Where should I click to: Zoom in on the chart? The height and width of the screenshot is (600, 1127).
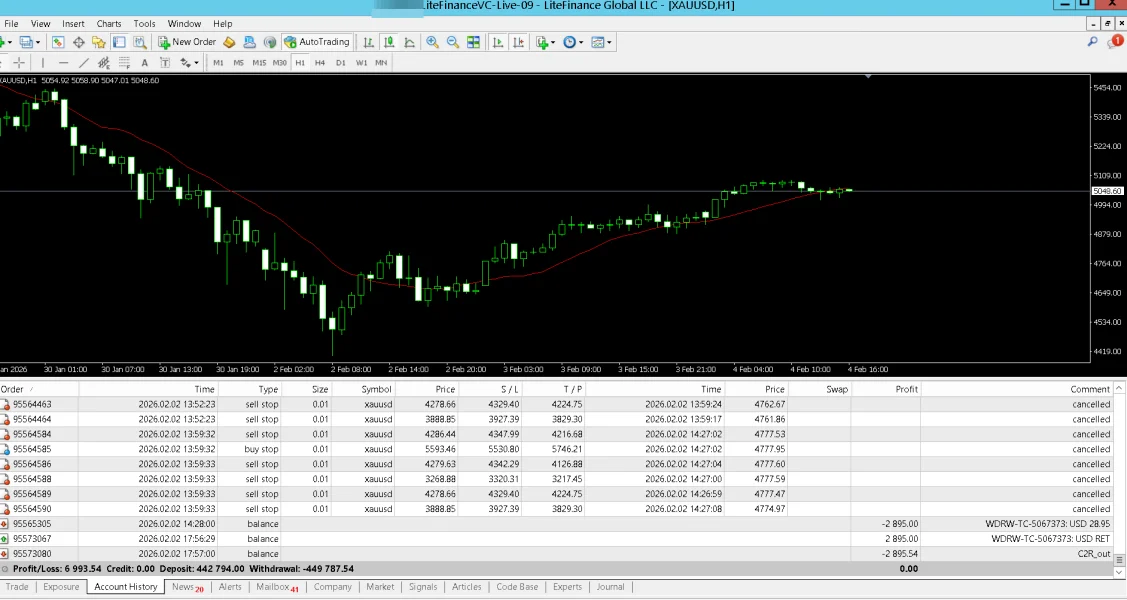(432, 42)
